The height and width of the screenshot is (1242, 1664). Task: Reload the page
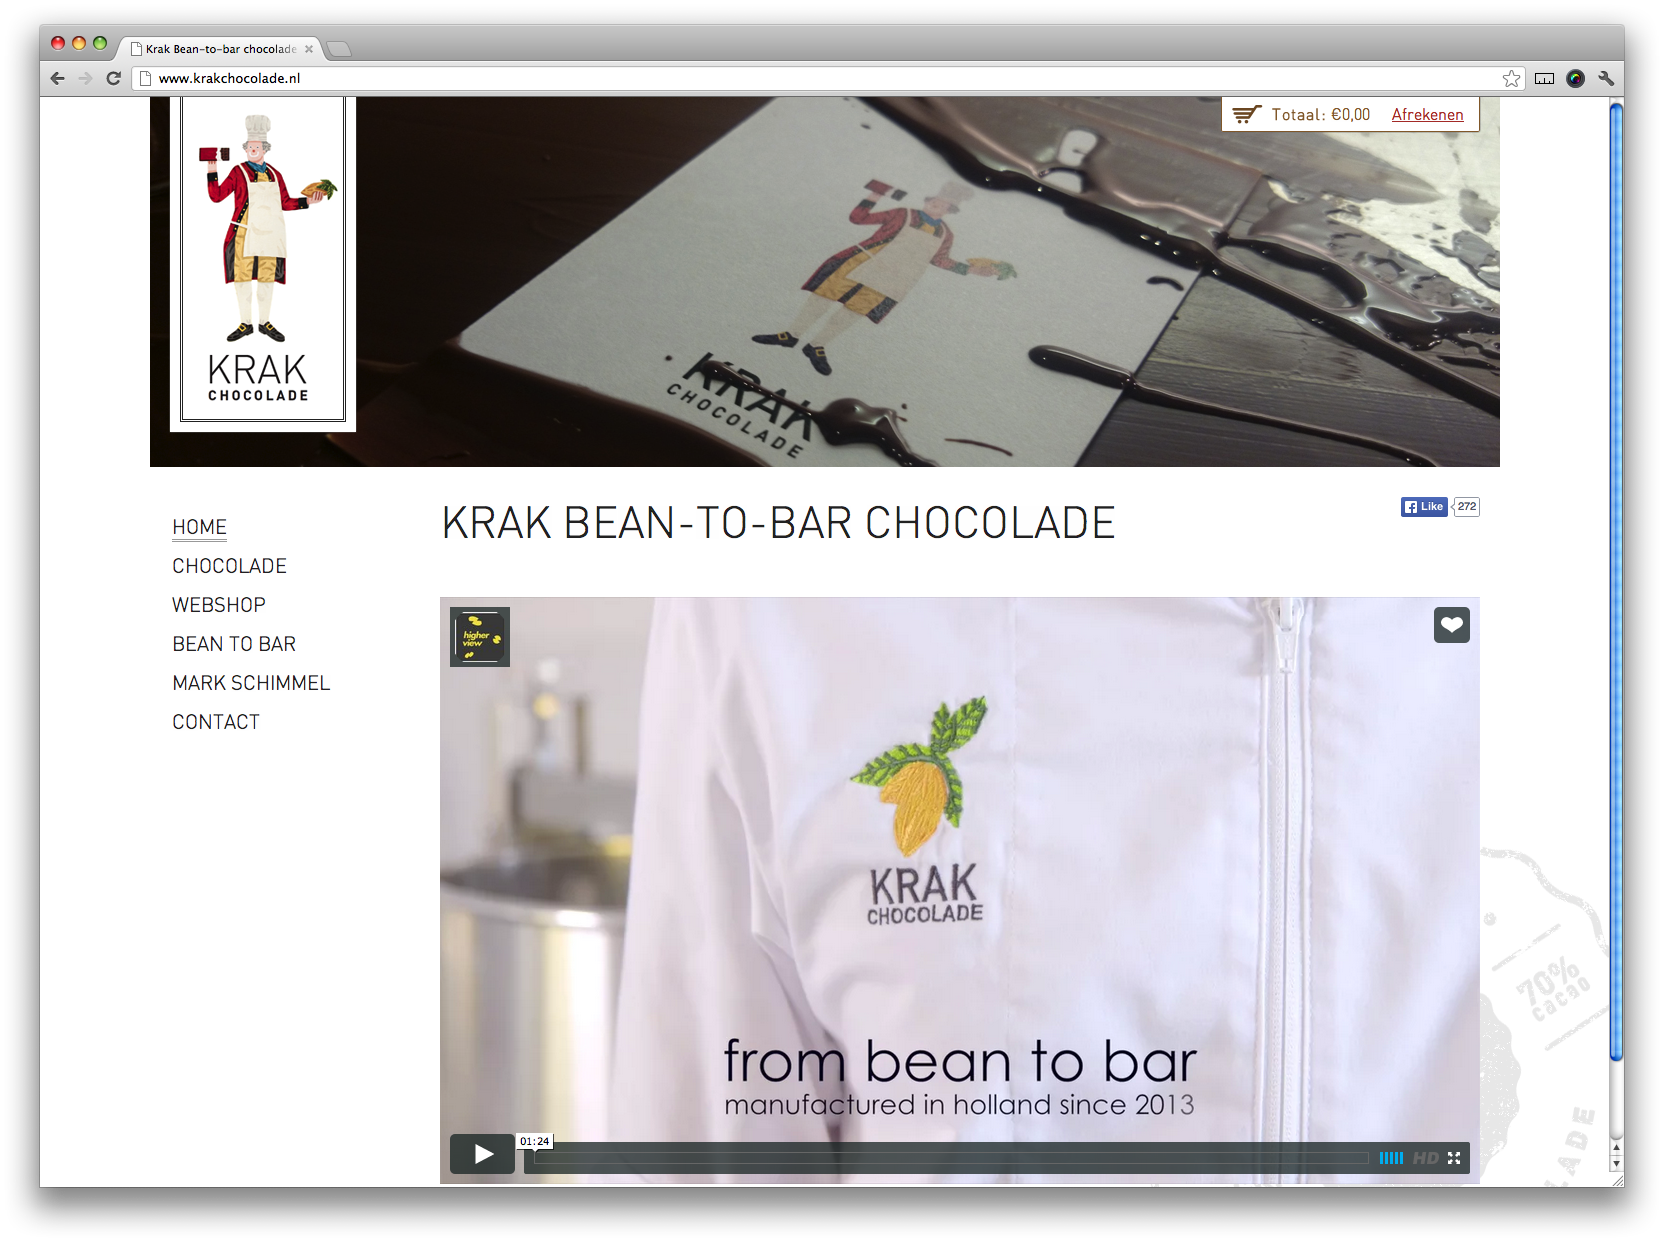tap(113, 79)
